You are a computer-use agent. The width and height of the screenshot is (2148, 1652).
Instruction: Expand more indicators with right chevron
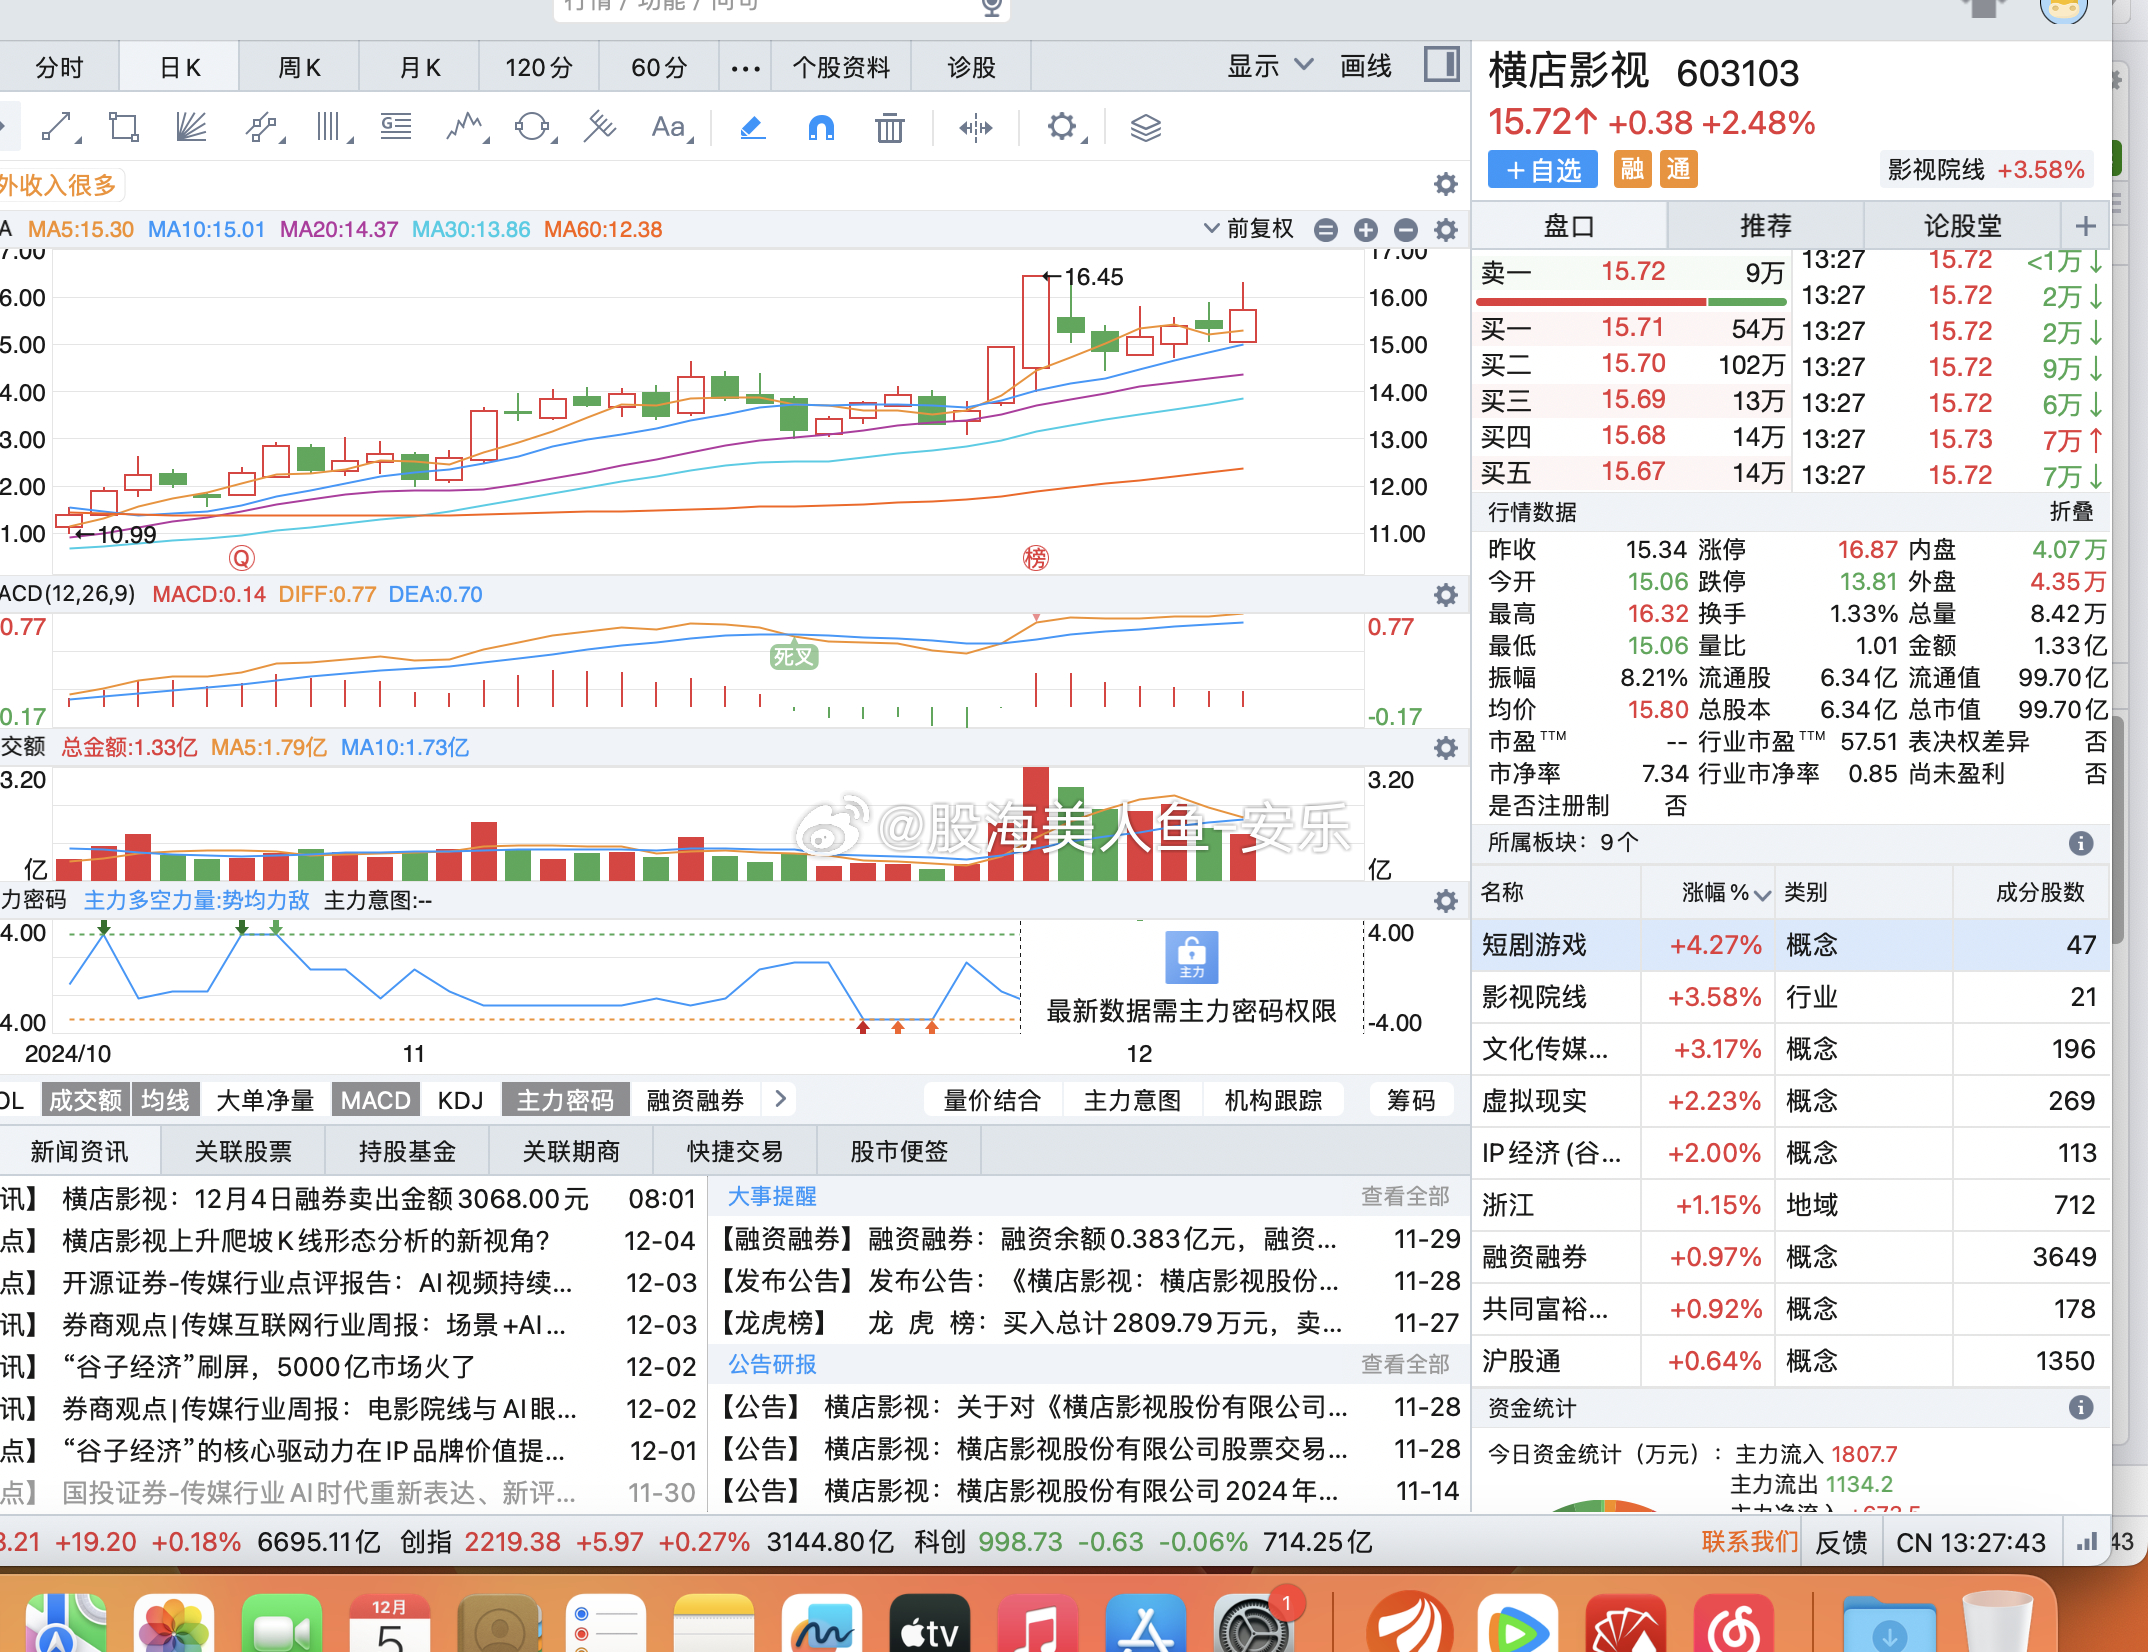coord(781,1099)
